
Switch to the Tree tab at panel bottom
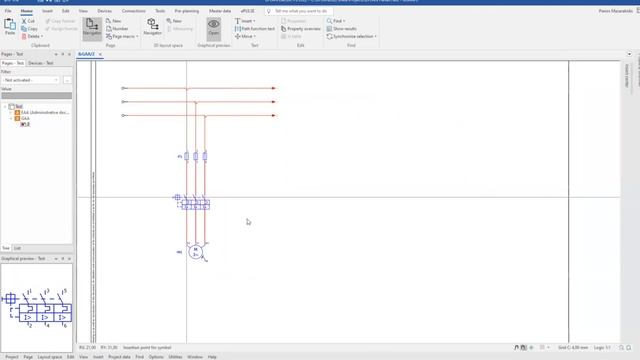coord(6,248)
